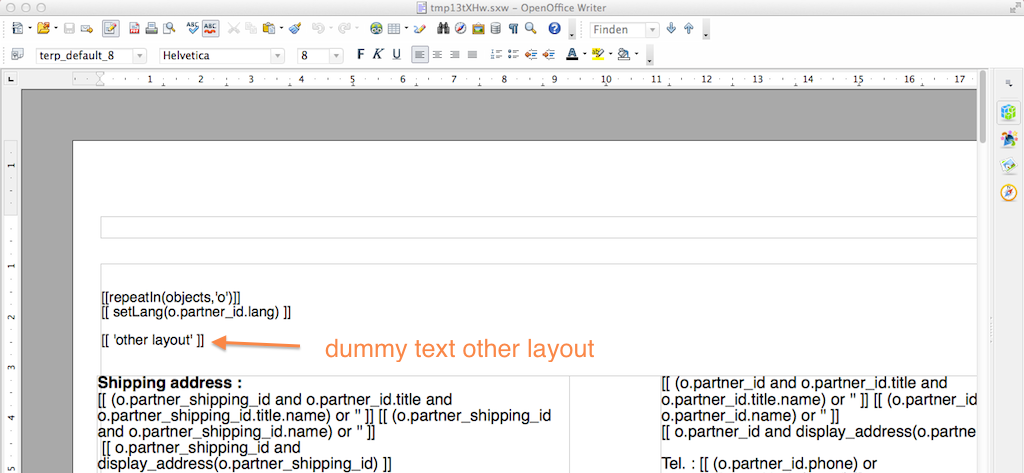Insert a Table using grid icon
This screenshot has height=473, width=1024.
394,29
